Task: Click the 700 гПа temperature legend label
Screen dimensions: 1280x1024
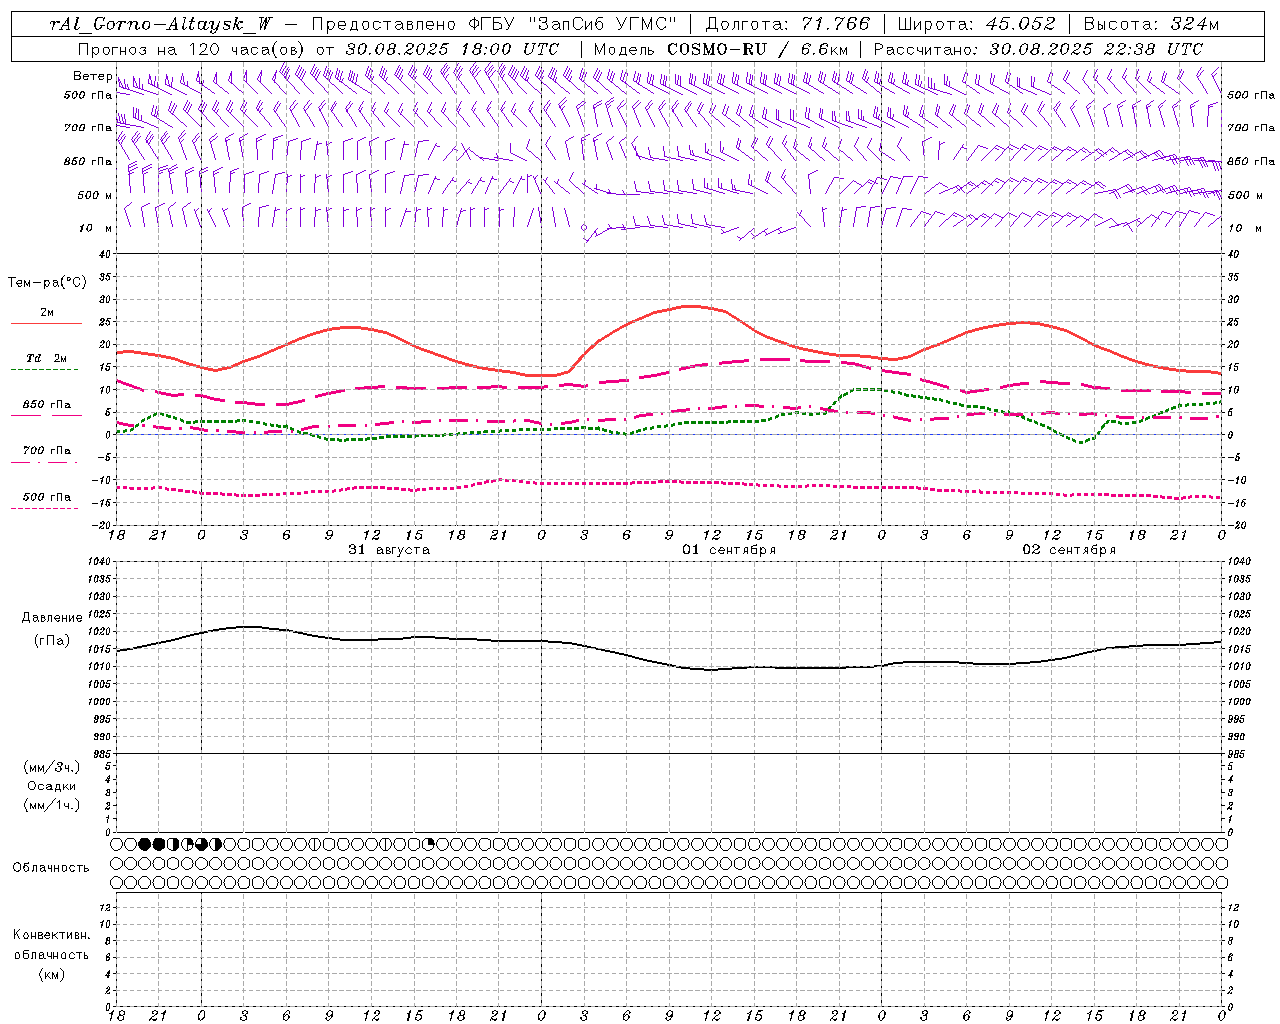Action: coord(46,451)
